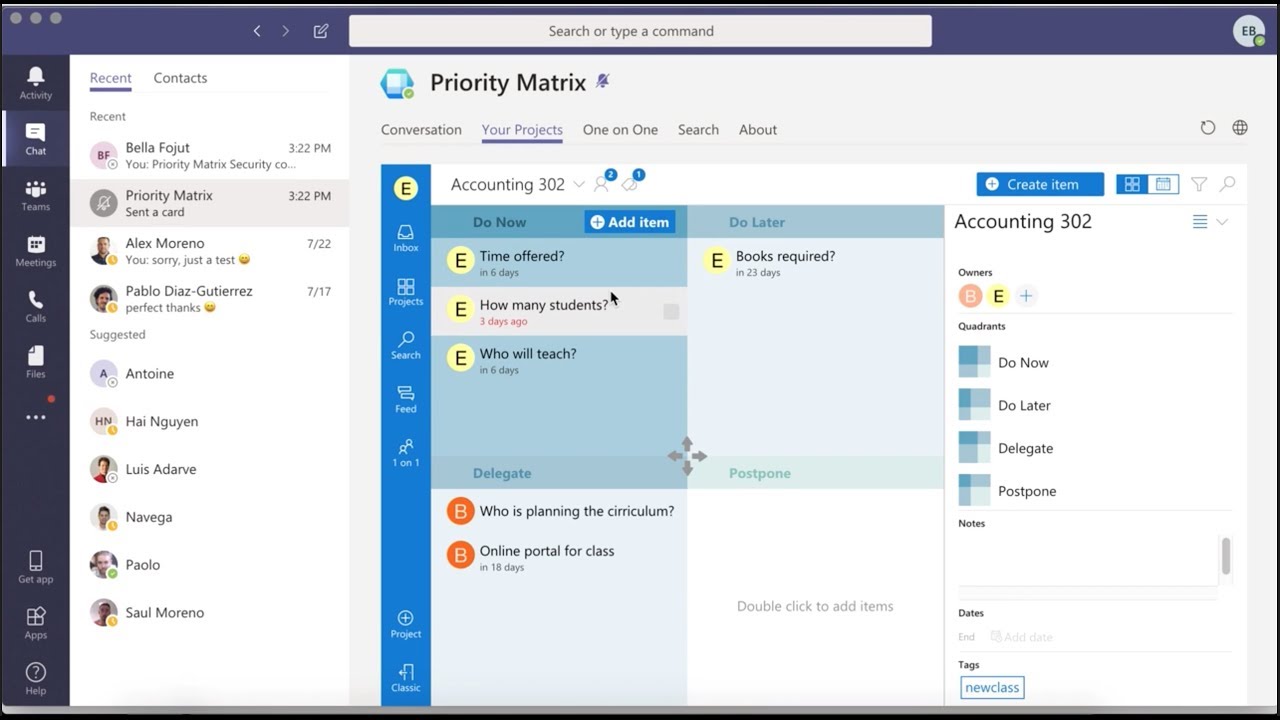Screen dimensions: 1280x720
Task: Open the 1 on 1 view
Action: (406, 453)
